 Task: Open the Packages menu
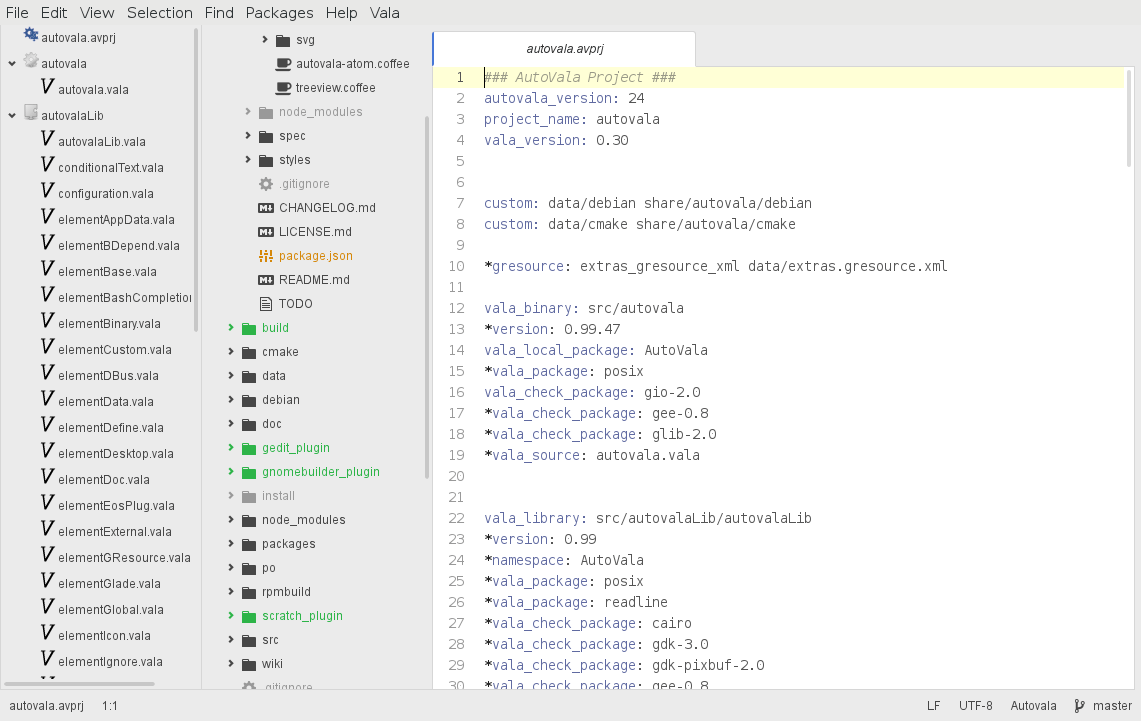point(279,13)
